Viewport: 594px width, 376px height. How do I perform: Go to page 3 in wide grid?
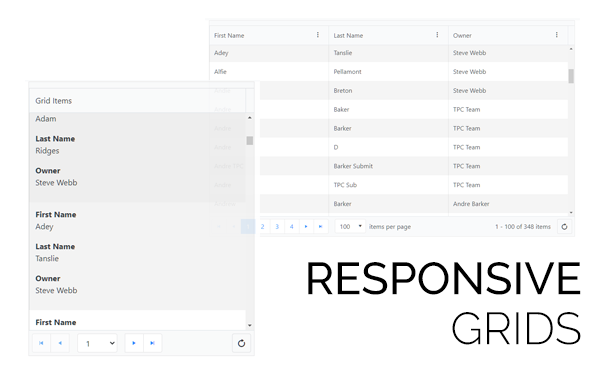tap(277, 226)
